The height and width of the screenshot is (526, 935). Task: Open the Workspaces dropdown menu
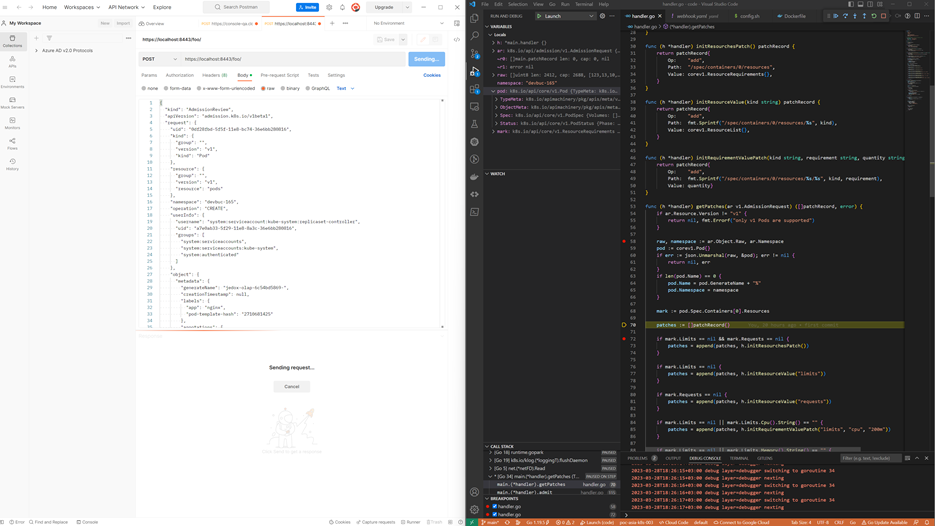coord(82,7)
